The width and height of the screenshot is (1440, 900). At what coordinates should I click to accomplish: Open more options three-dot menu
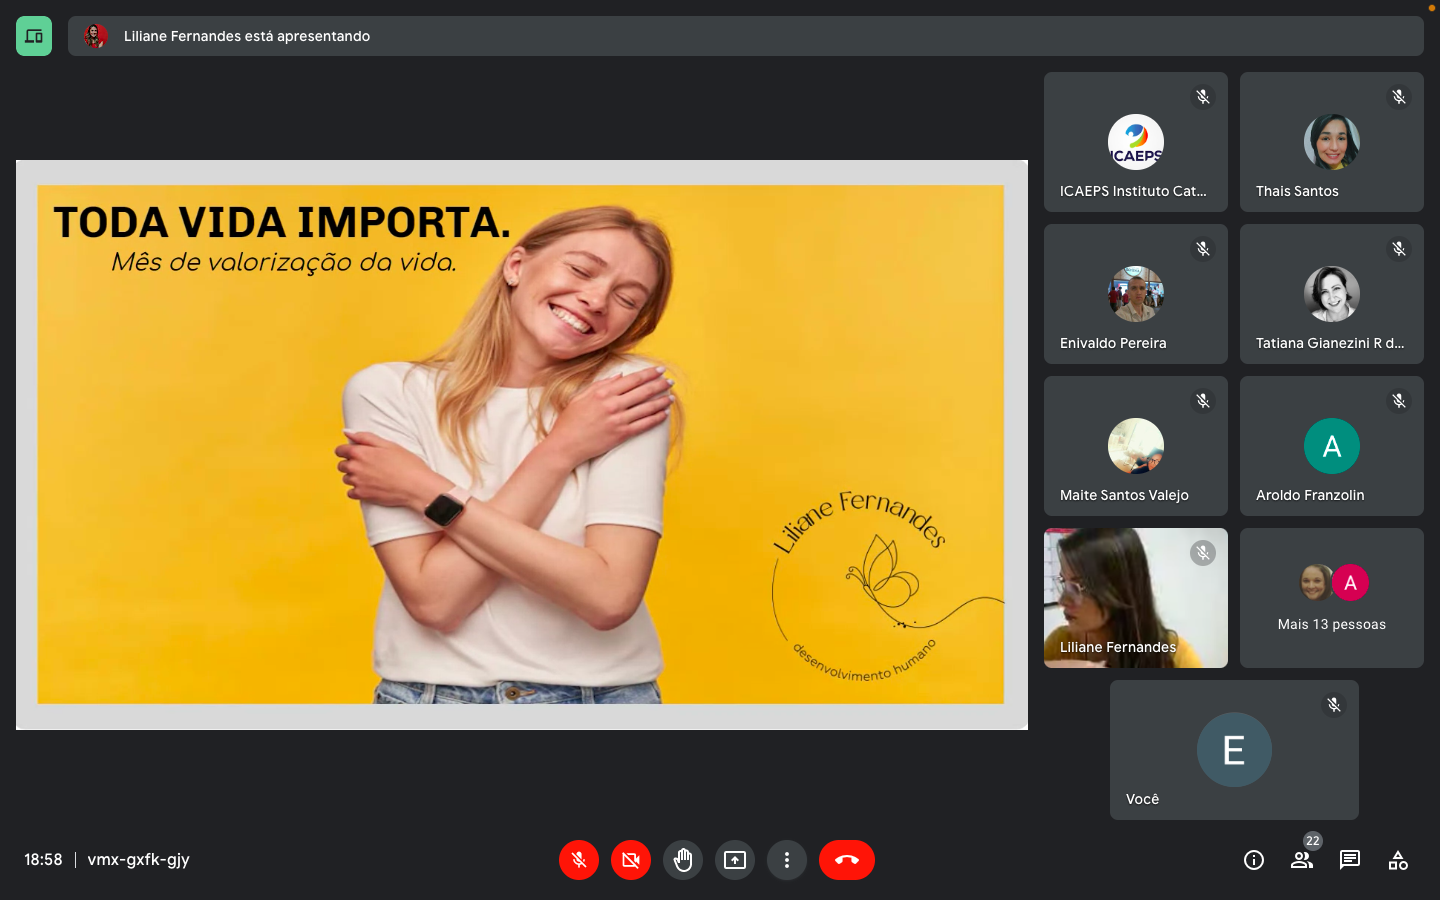pyautogui.click(x=787, y=860)
